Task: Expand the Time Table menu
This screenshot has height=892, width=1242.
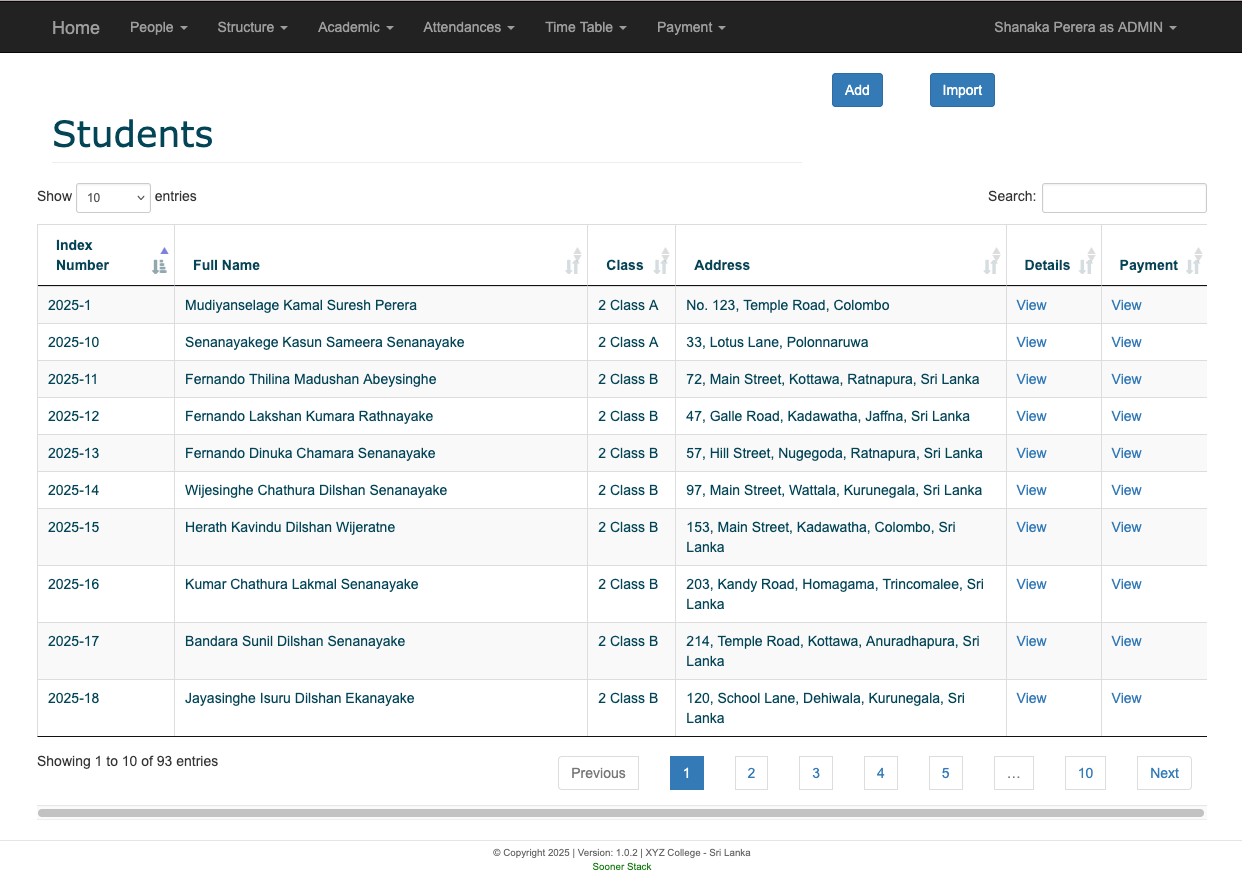Action: [585, 27]
